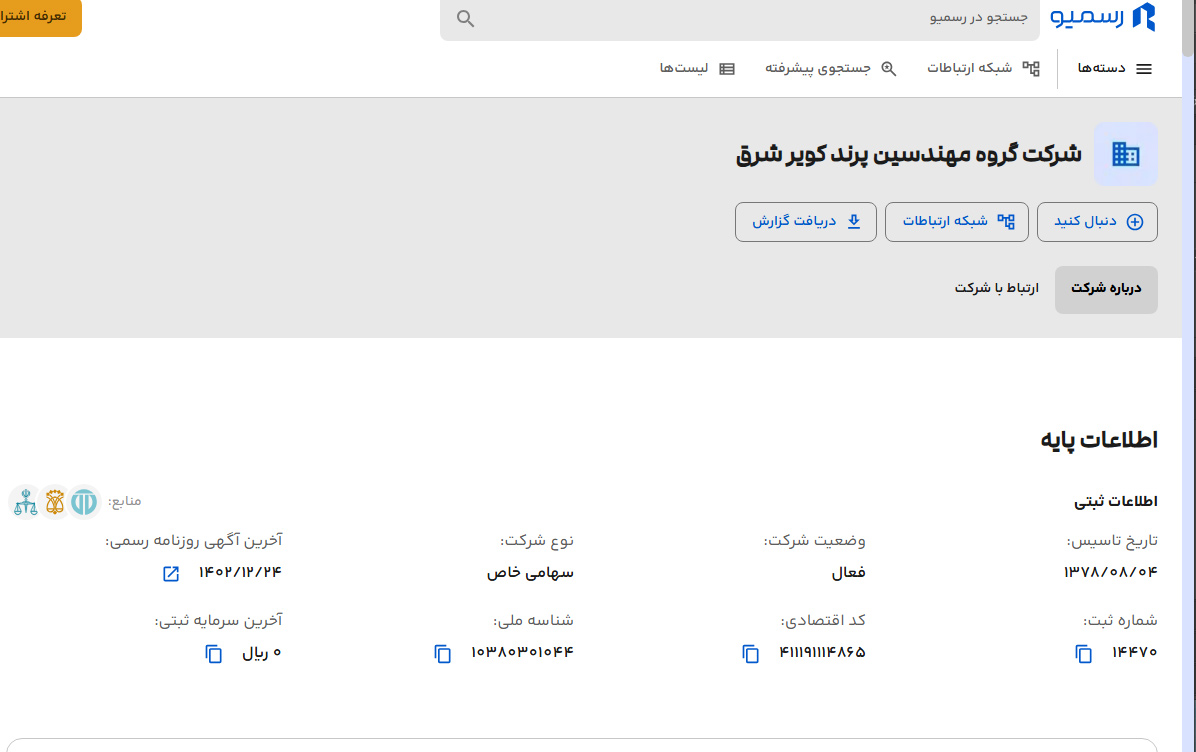Viewport: 1196px width, 752px height.
Task: Click the Rasmio logo
Action: coord(1102,17)
